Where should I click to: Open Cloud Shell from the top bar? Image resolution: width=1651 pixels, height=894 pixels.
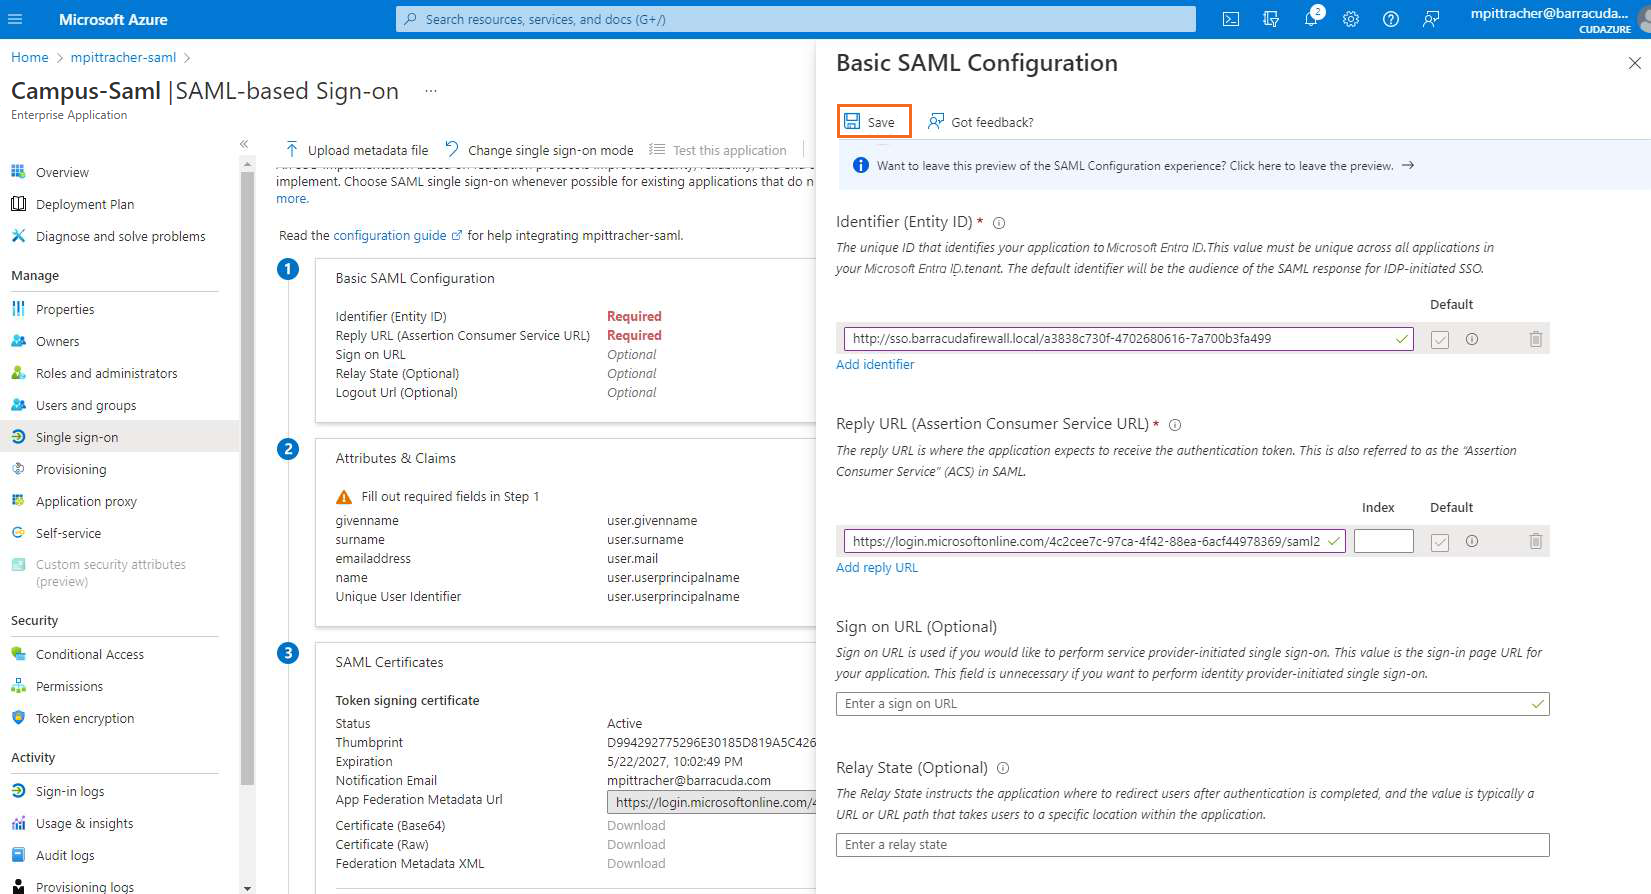pyautogui.click(x=1231, y=19)
